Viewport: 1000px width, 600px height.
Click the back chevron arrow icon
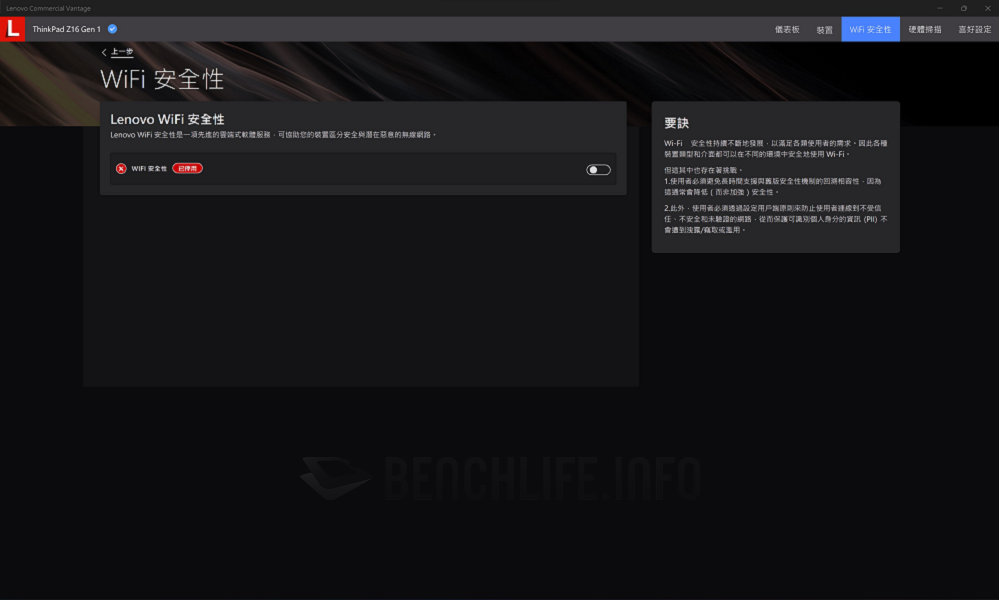pyautogui.click(x=104, y=52)
